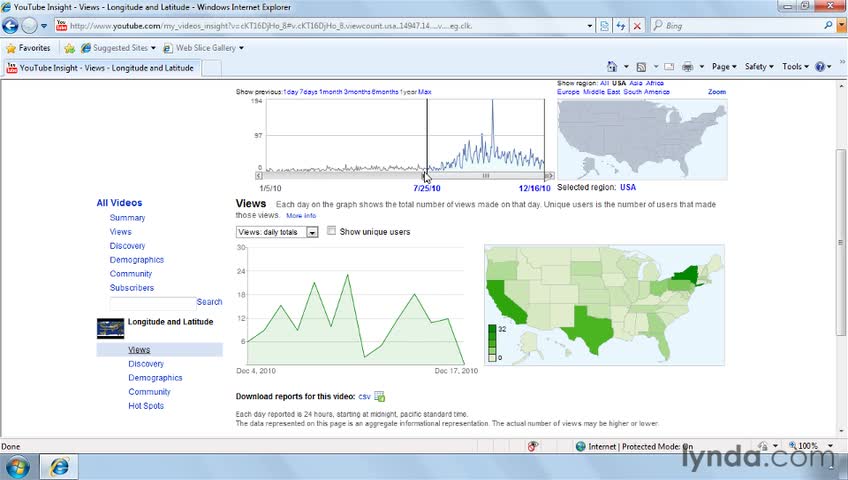Select the South America region link
848x480 pixels.
click(646, 92)
